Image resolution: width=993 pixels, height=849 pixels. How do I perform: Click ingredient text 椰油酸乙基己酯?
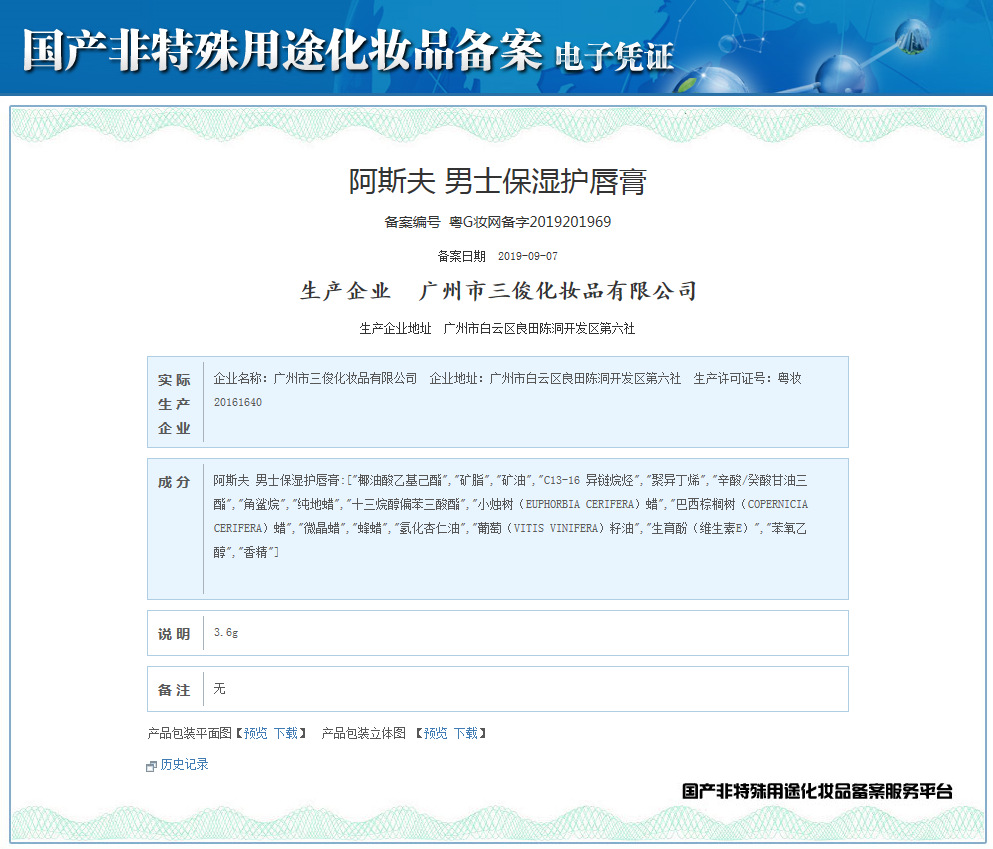pos(400,481)
